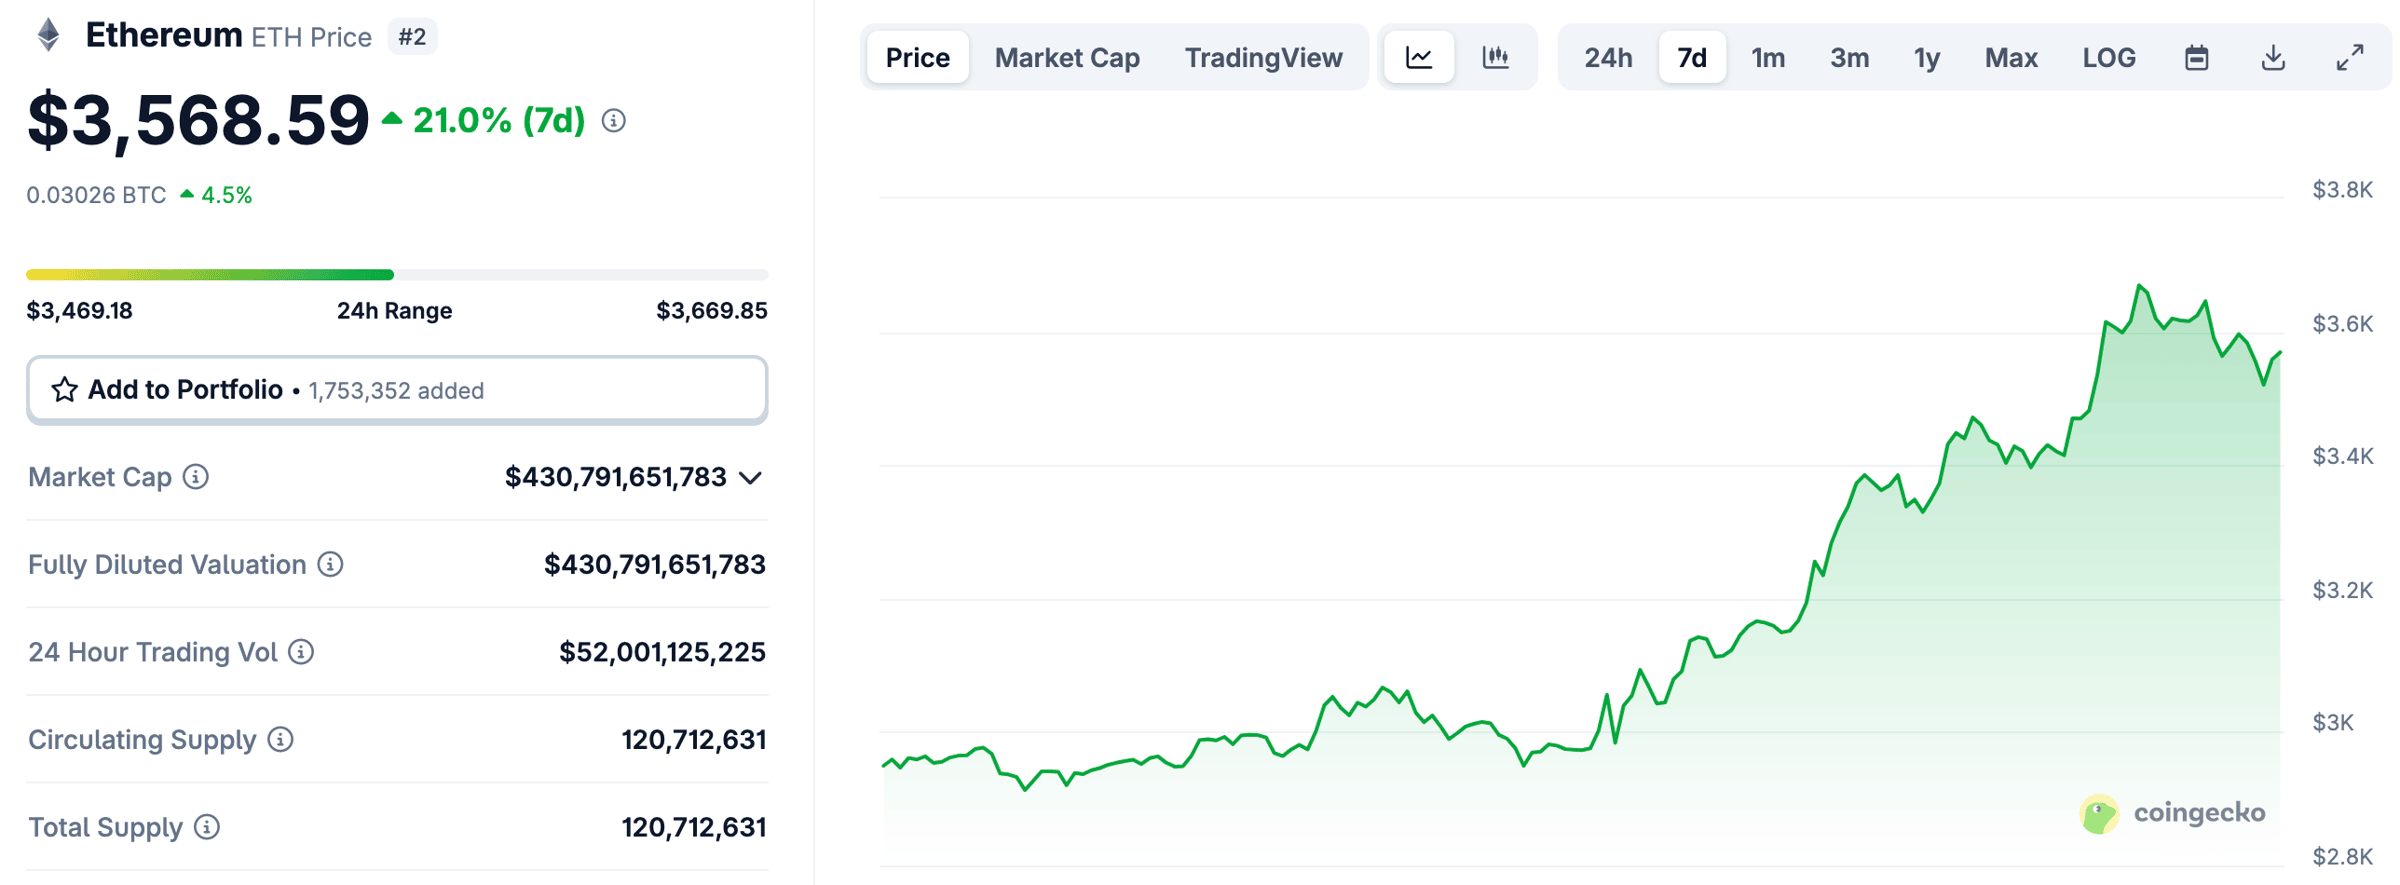Screen dimensions: 2400x885
Task: Select the Price chart tab
Action: click(918, 57)
